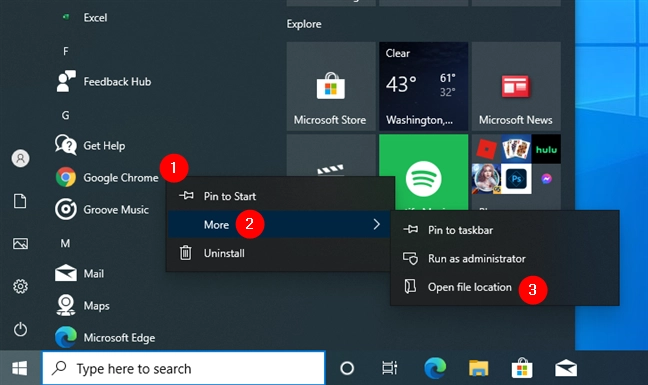Select Open file location

pyautogui.click(x=505, y=287)
